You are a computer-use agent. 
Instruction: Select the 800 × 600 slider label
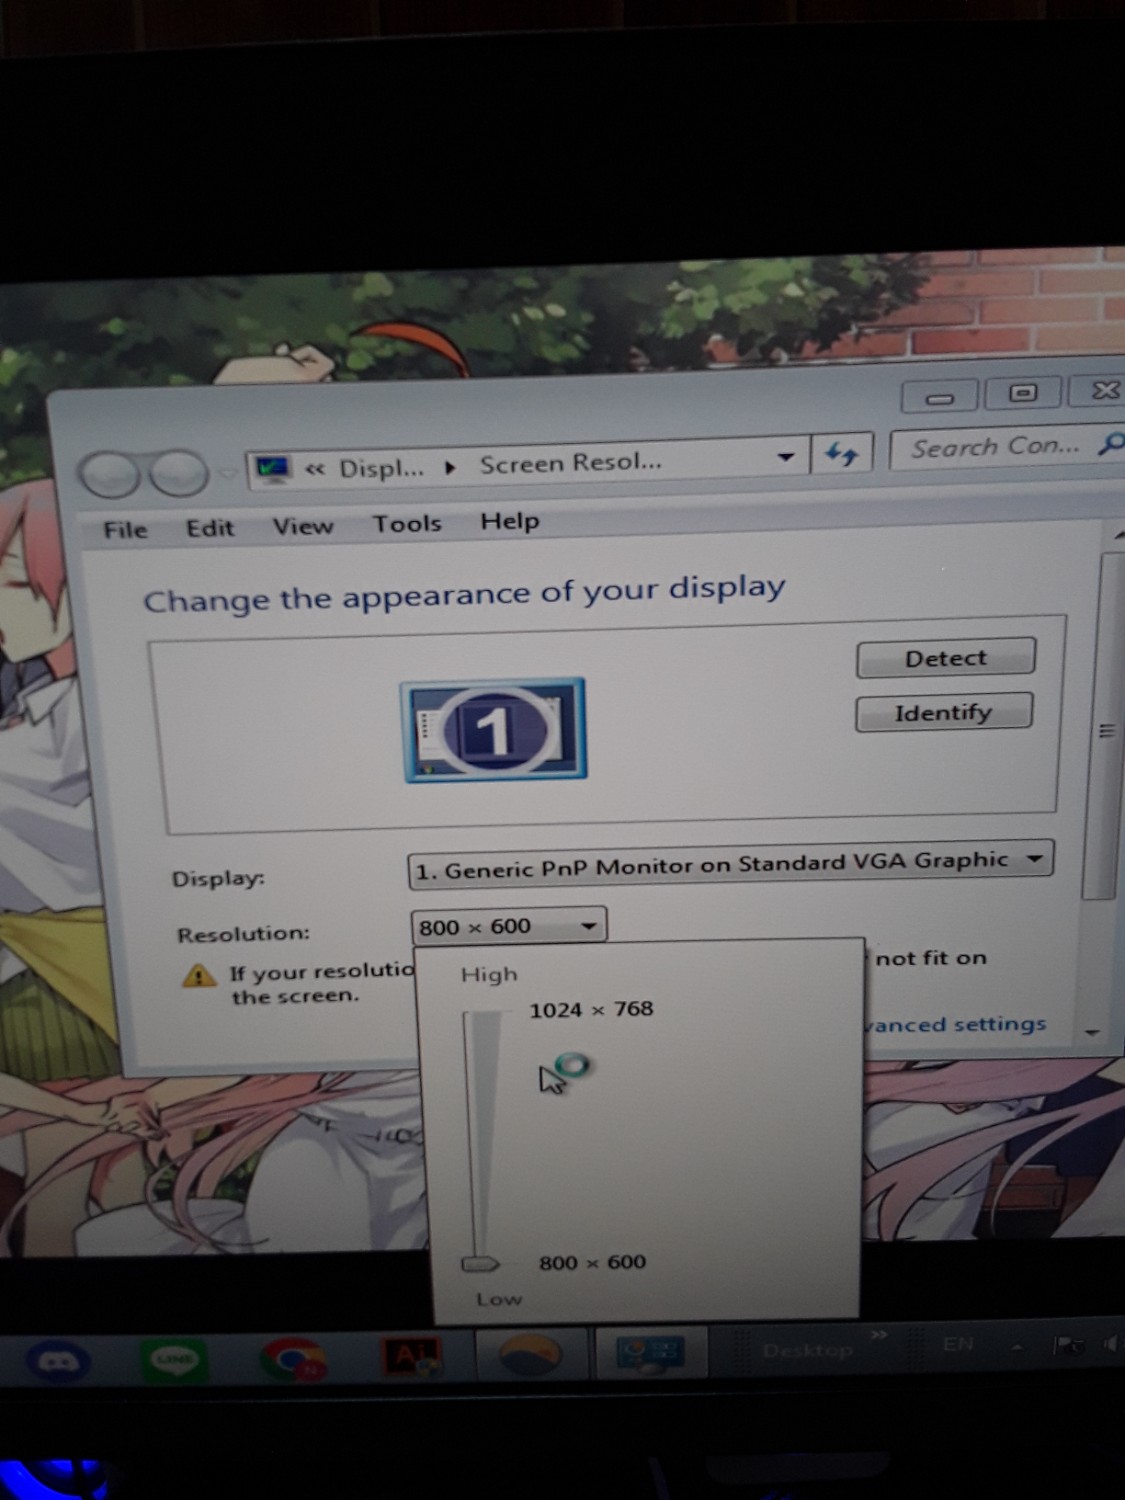[x=592, y=1262]
